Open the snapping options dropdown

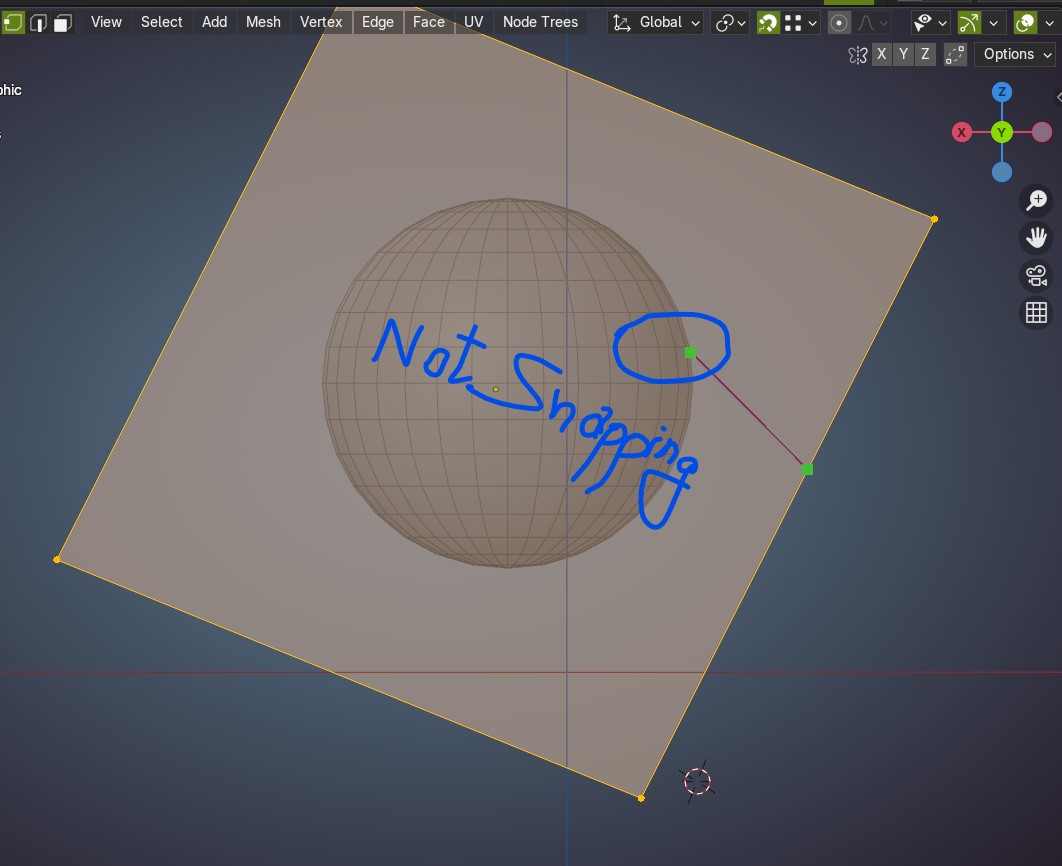[802, 23]
